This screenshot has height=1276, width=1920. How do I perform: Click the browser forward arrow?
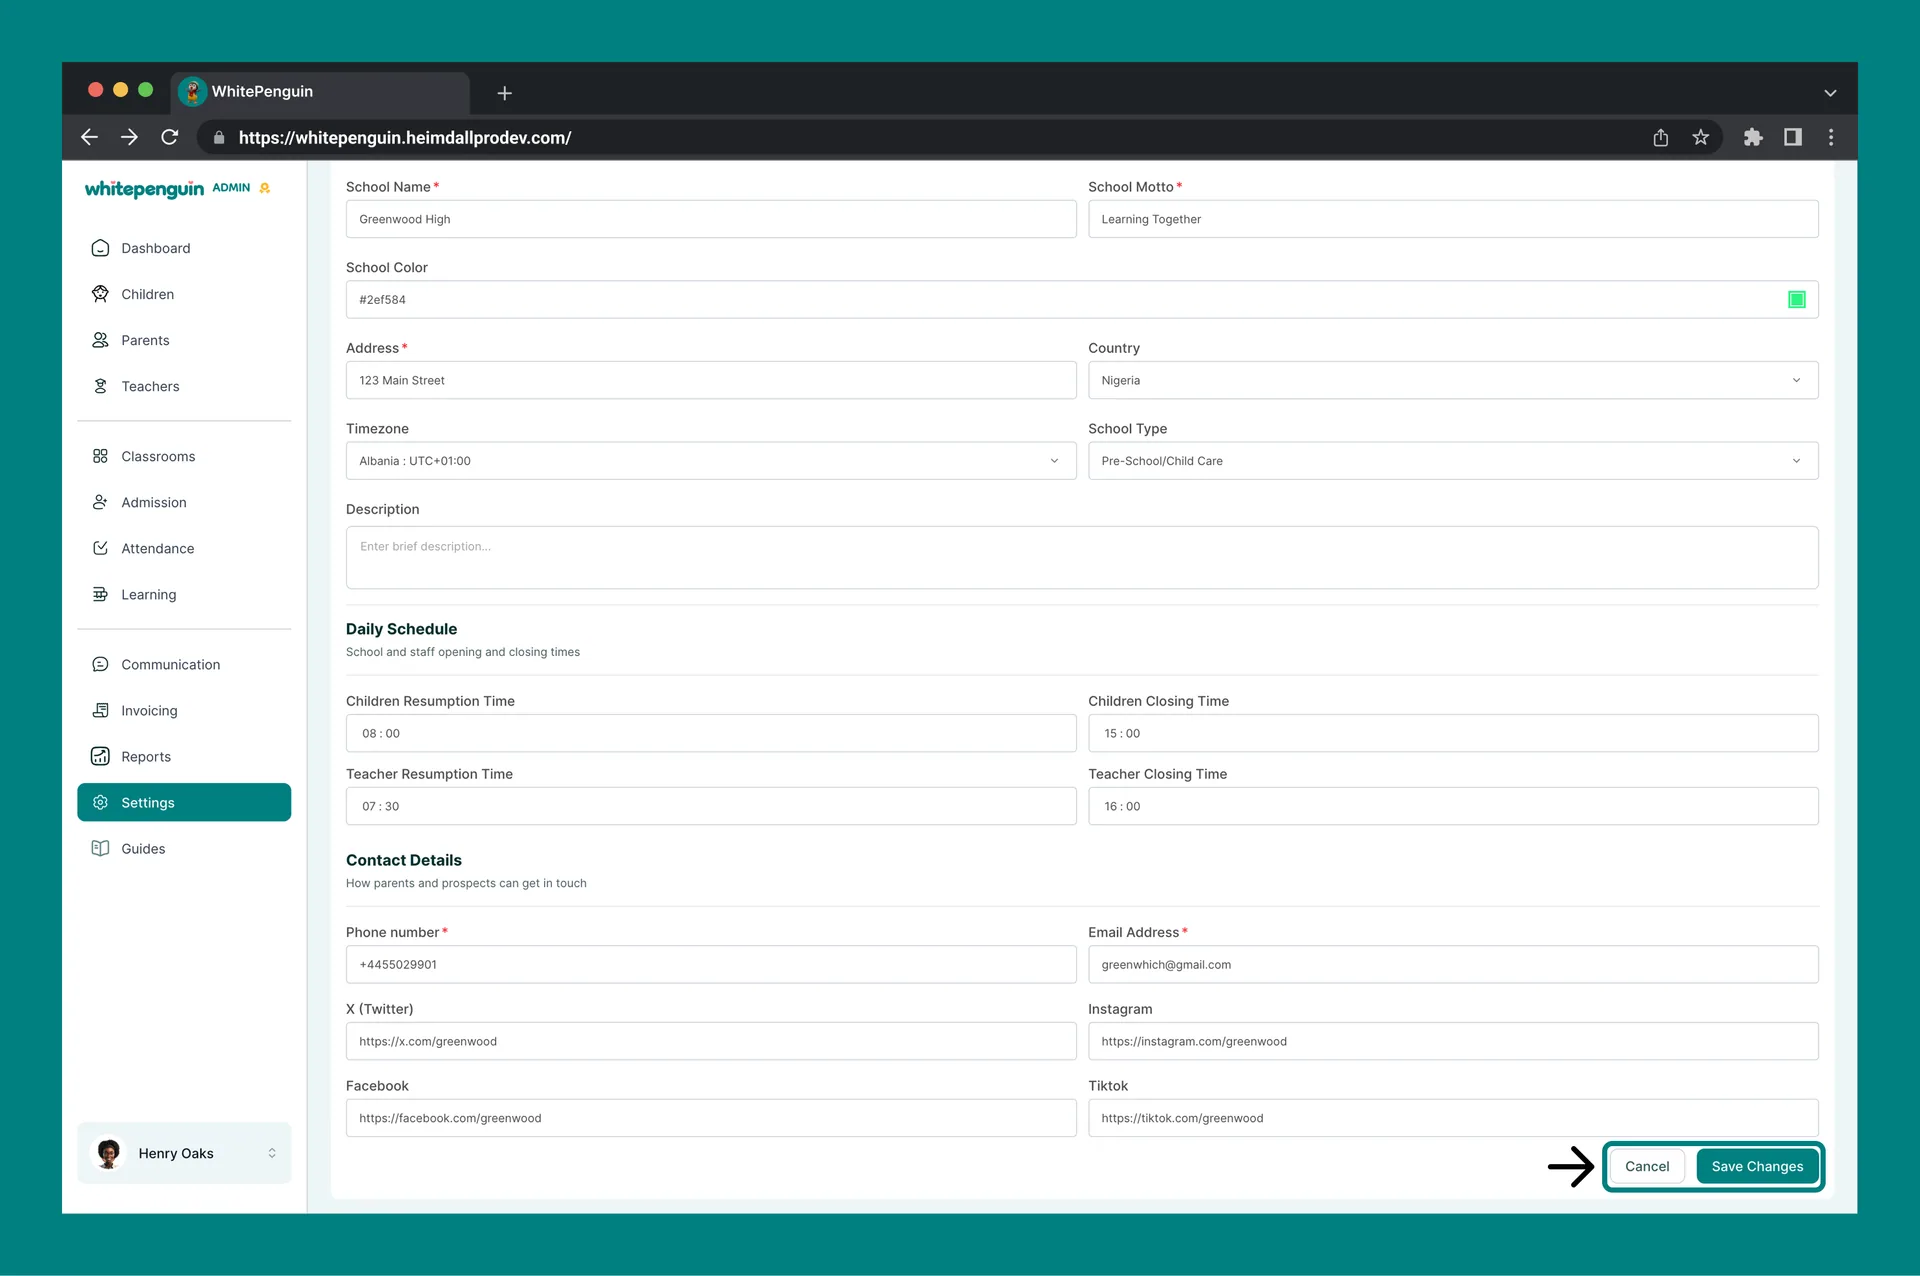[x=129, y=137]
